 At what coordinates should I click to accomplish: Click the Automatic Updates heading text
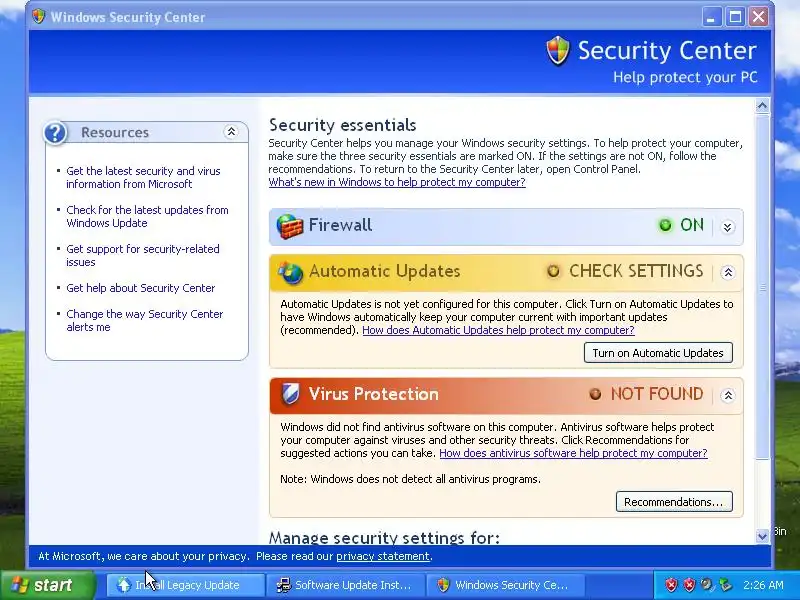pos(385,271)
